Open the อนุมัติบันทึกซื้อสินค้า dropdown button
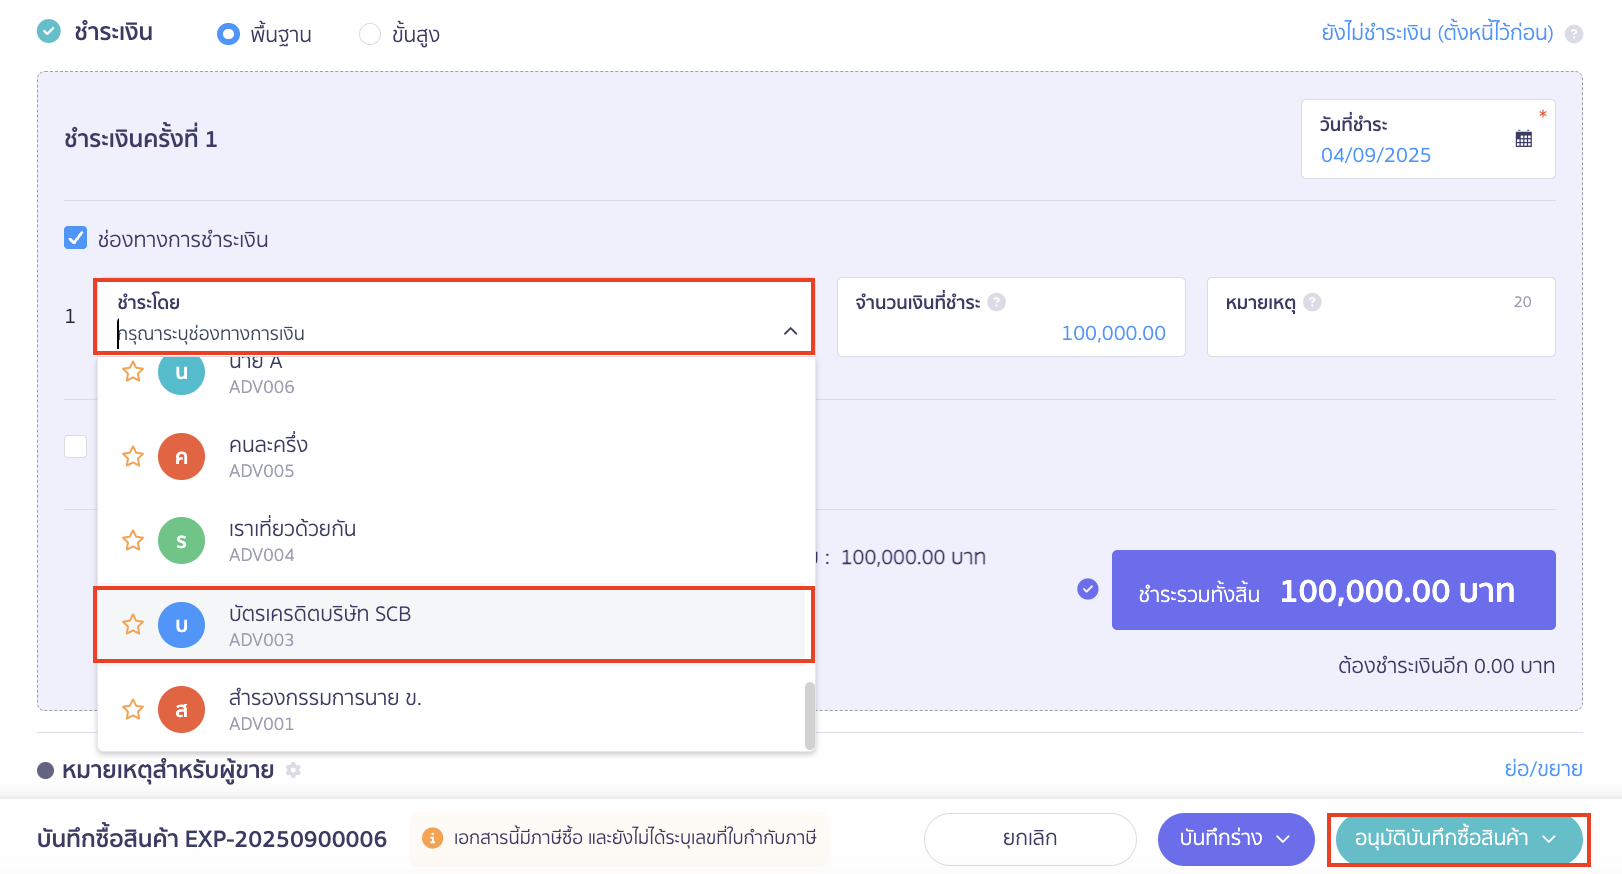 coord(1458,839)
